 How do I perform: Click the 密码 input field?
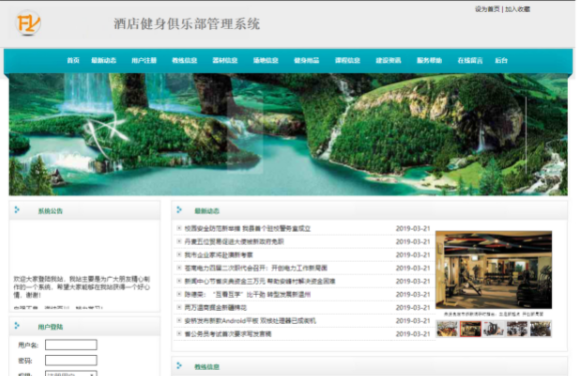[71, 360]
